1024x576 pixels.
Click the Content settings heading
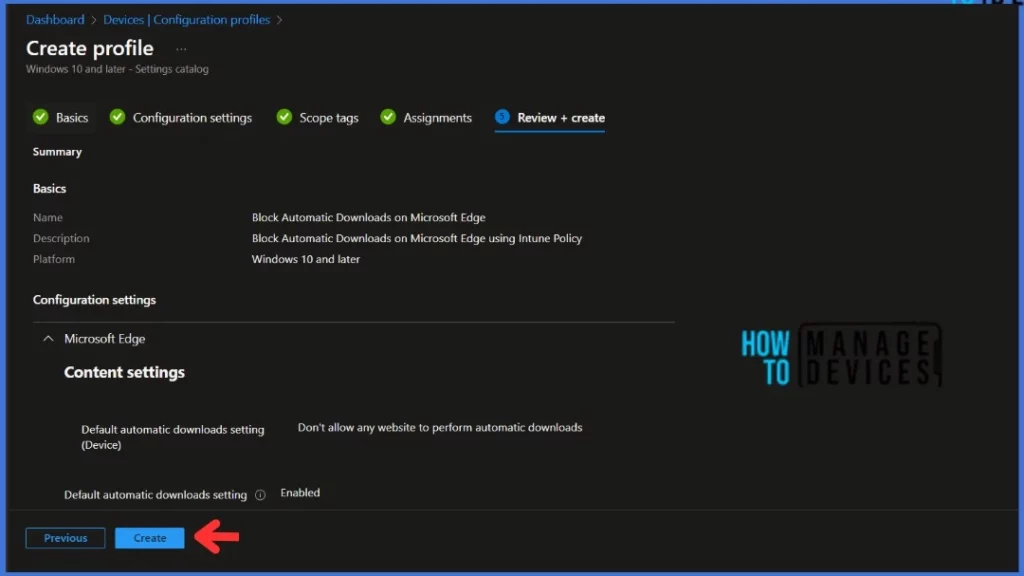(x=124, y=372)
